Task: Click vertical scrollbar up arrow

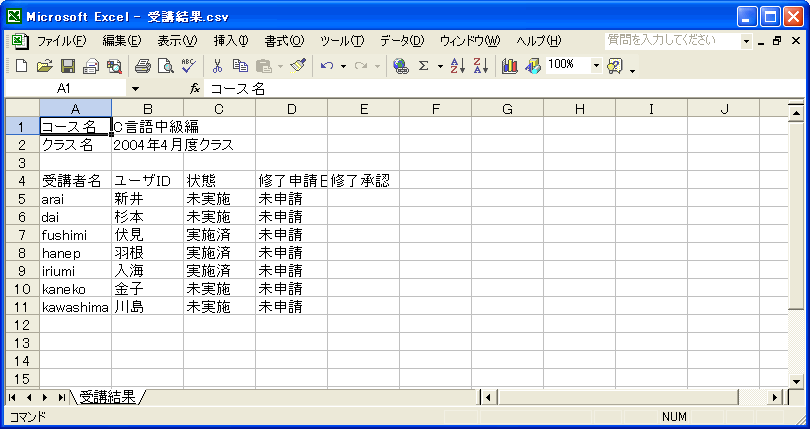Action: coord(796,112)
